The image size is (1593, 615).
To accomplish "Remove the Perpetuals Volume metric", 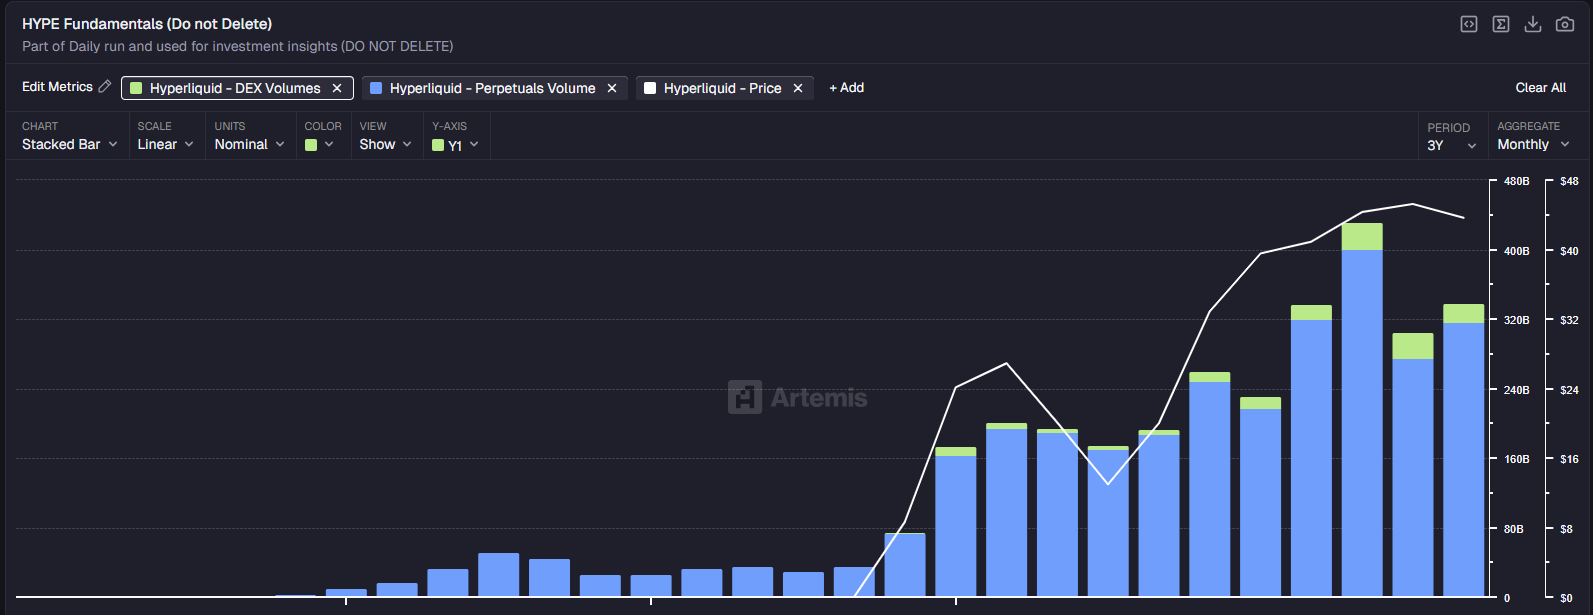I will tap(612, 88).
